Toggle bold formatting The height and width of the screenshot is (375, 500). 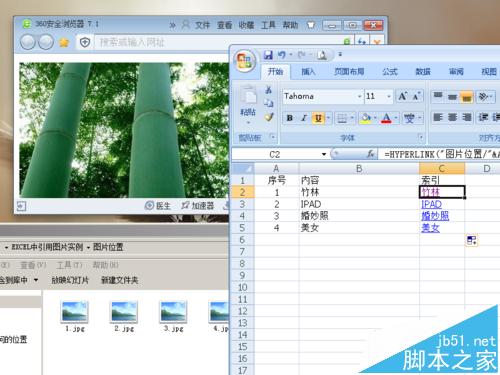[x=290, y=118]
